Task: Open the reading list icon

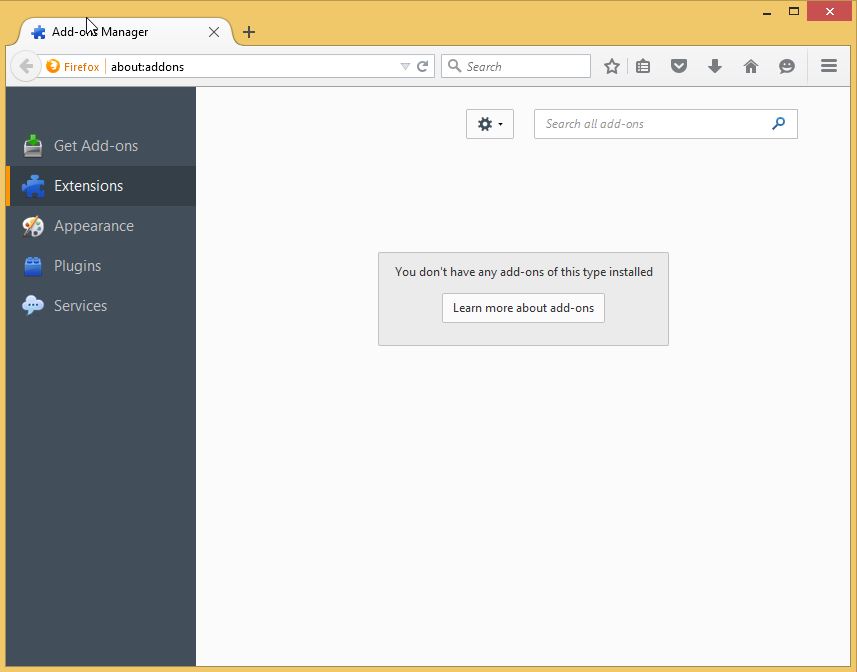Action: click(643, 66)
